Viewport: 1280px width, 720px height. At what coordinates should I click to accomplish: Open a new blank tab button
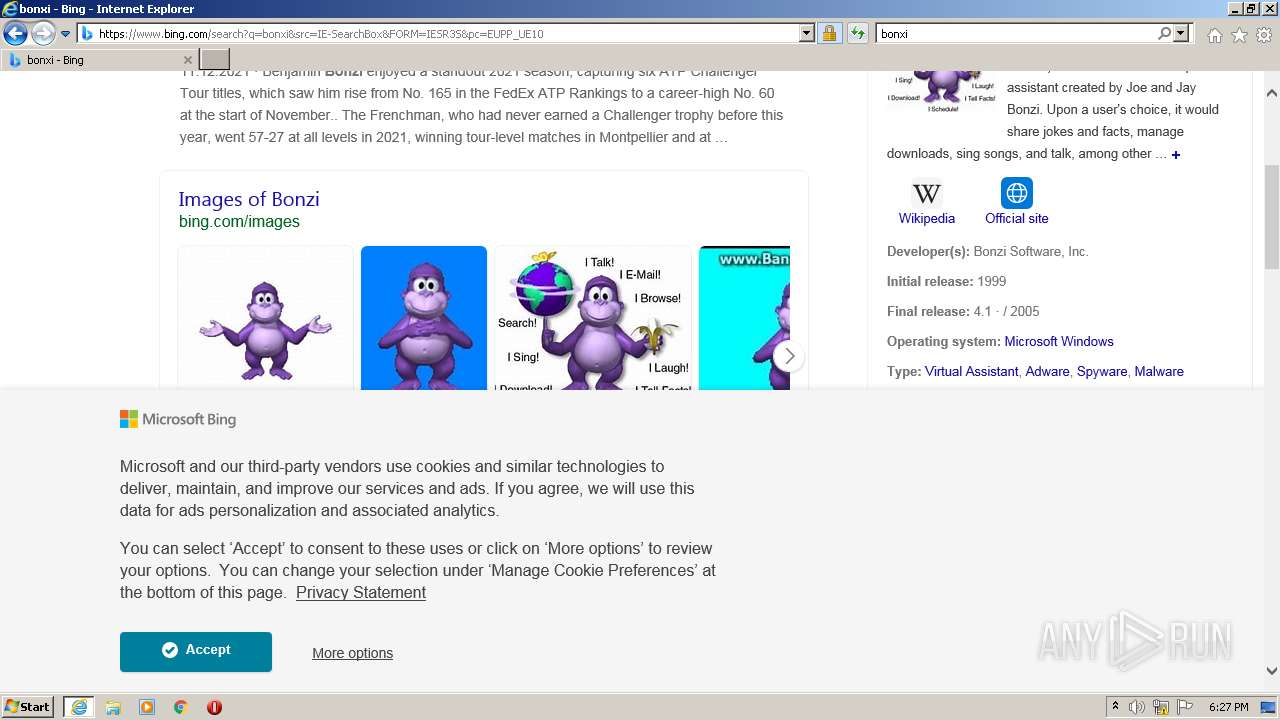point(215,60)
